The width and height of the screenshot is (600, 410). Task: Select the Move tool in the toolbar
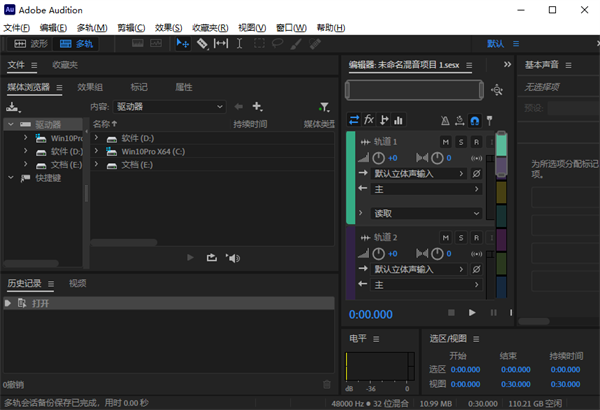pos(182,44)
